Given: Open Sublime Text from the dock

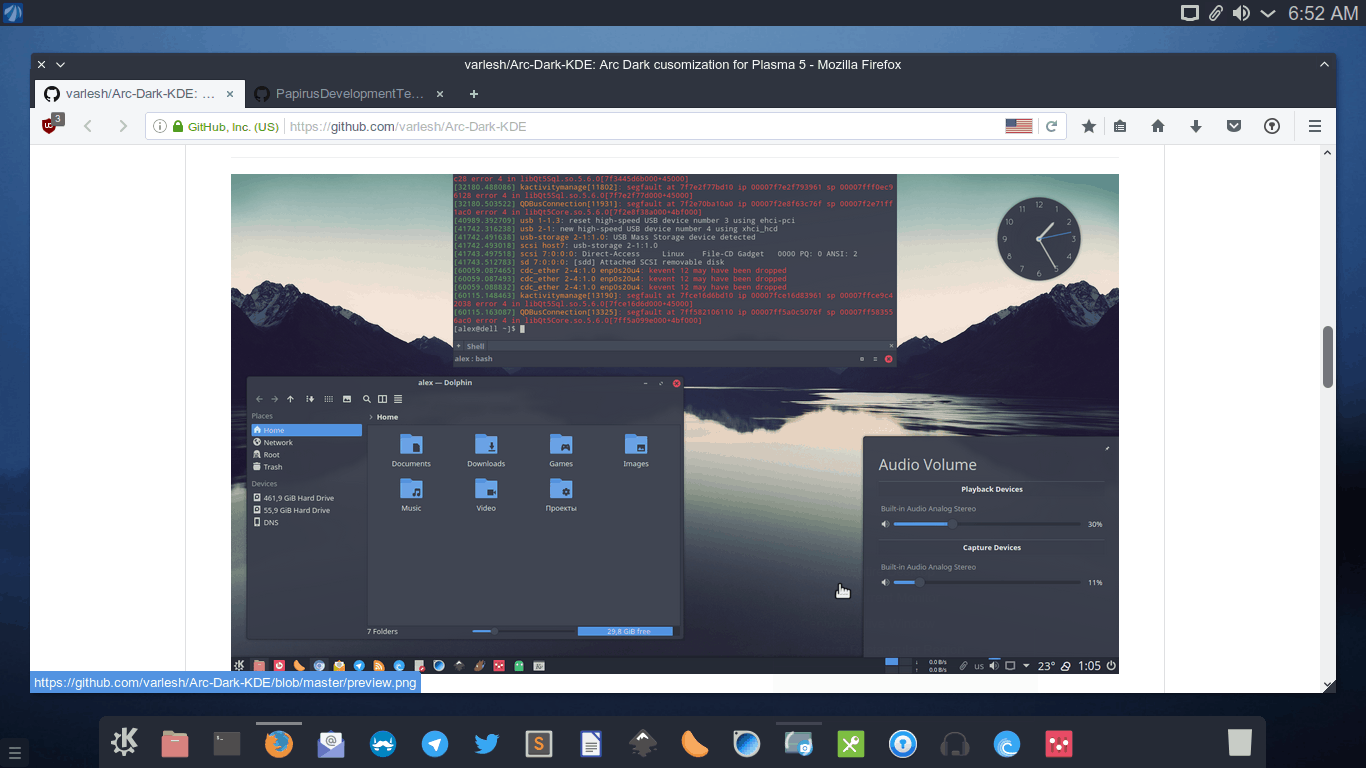Looking at the screenshot, I should click(539, 743).
